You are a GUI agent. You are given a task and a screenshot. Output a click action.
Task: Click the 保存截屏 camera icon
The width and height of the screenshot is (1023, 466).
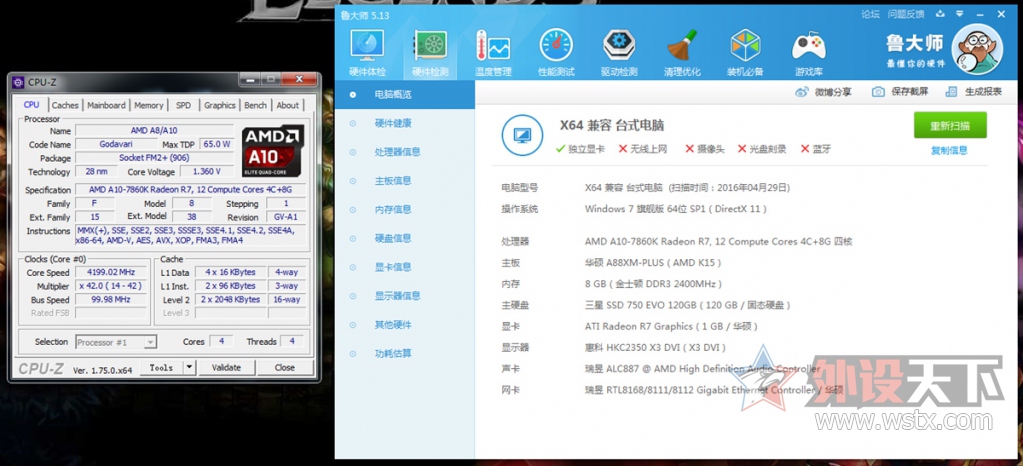coord(878,92)
